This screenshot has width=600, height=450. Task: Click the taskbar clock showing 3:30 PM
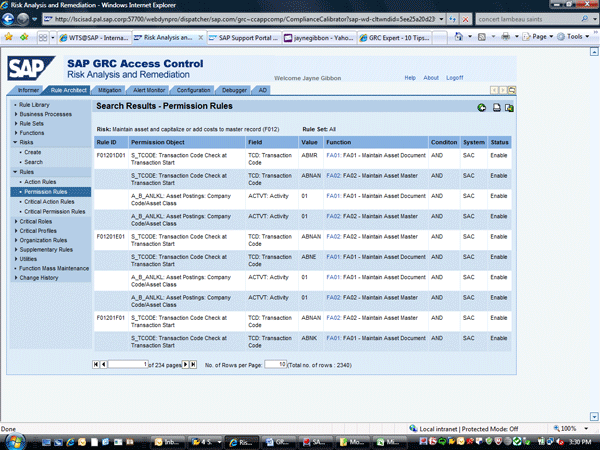(x=580, y=442)
